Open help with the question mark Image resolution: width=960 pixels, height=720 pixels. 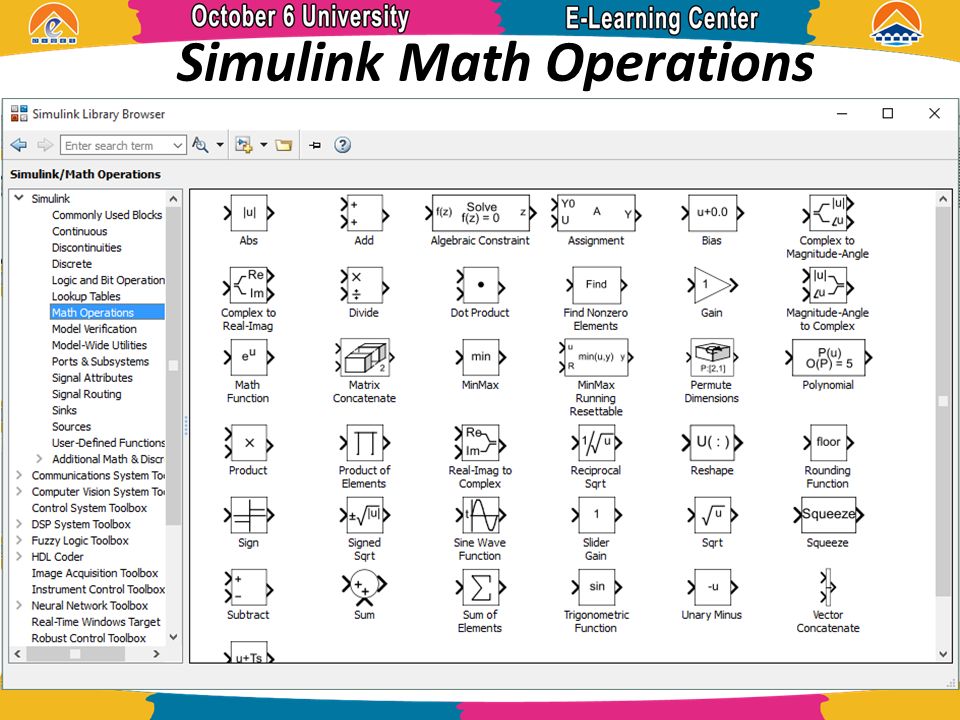(342, 145)
